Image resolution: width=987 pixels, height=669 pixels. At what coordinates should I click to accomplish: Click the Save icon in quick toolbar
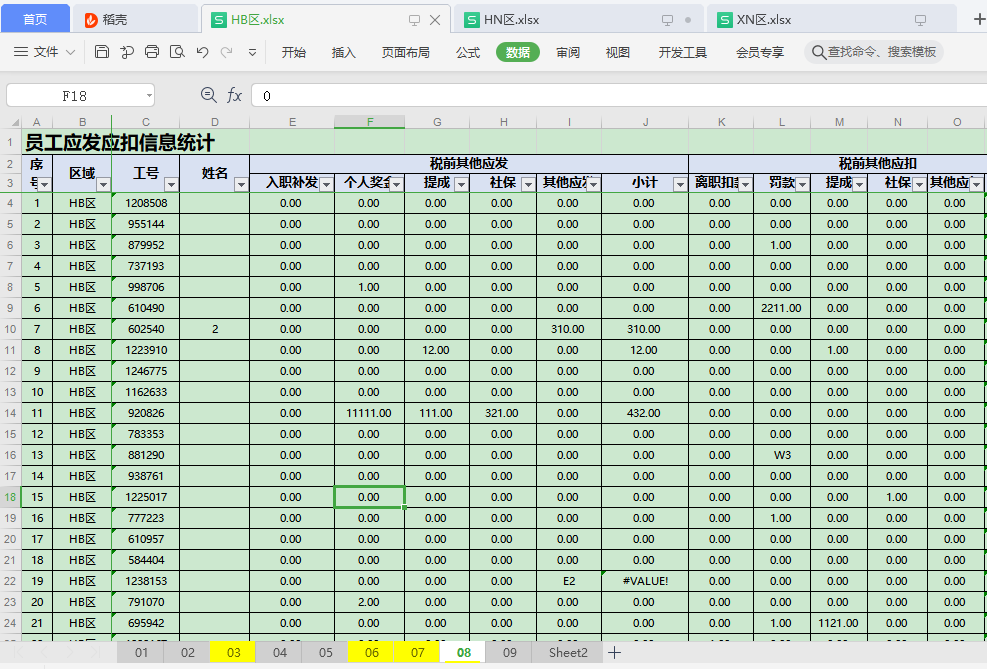click(x=101, y=52)
